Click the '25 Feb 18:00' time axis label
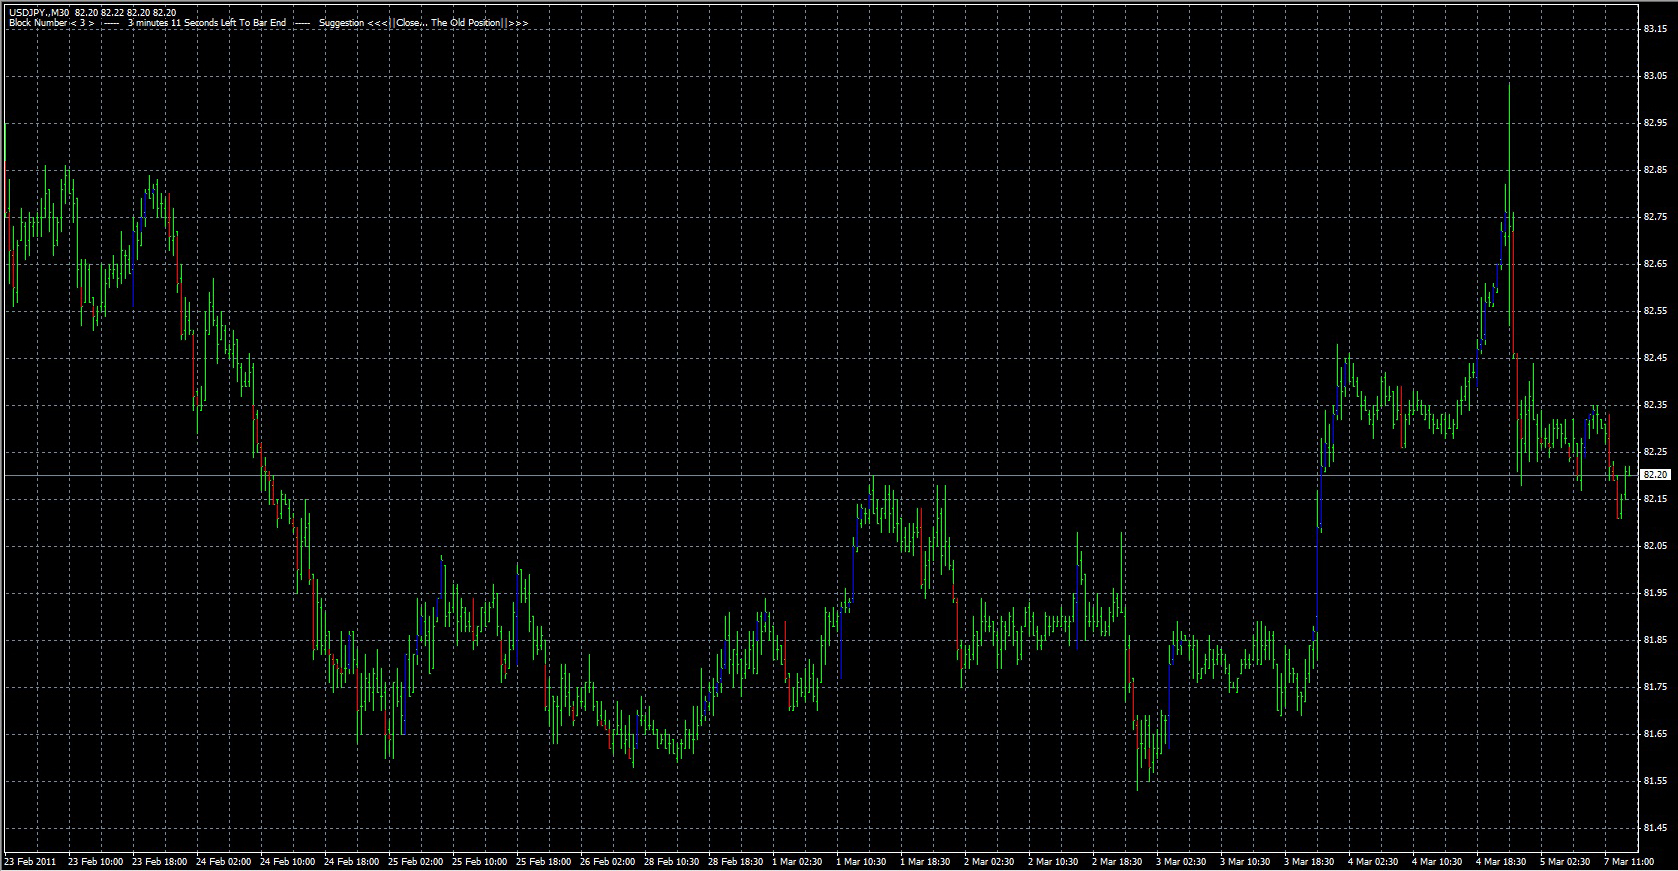Image resolution: width=1678 pixels, height=871 pixels. [543, 861]
